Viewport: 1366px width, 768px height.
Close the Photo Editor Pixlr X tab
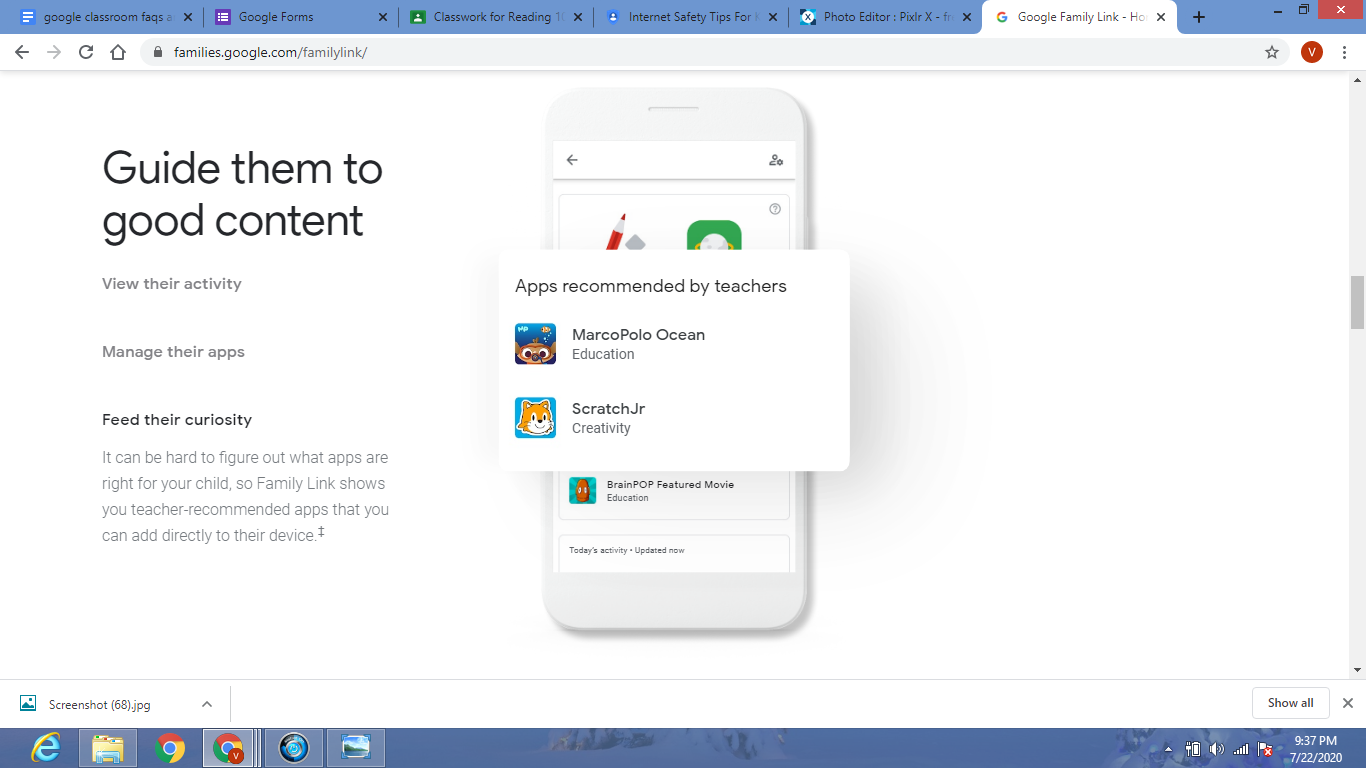pyautogui.click(x=966, y=17)
